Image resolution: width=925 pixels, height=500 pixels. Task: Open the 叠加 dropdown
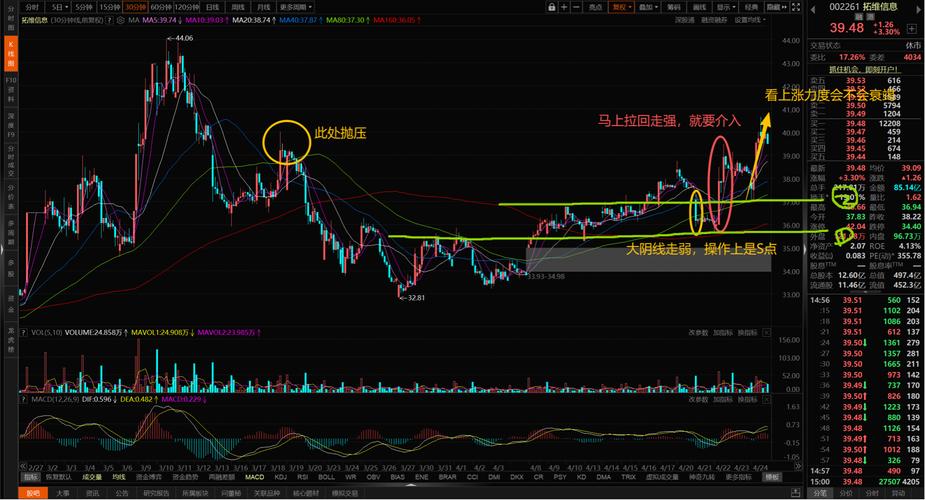click(x=648, y=7)
